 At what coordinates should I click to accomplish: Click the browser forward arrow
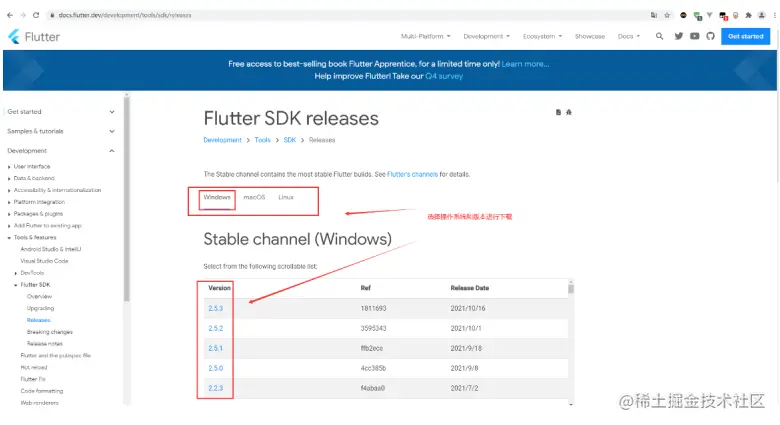point(23,15)
